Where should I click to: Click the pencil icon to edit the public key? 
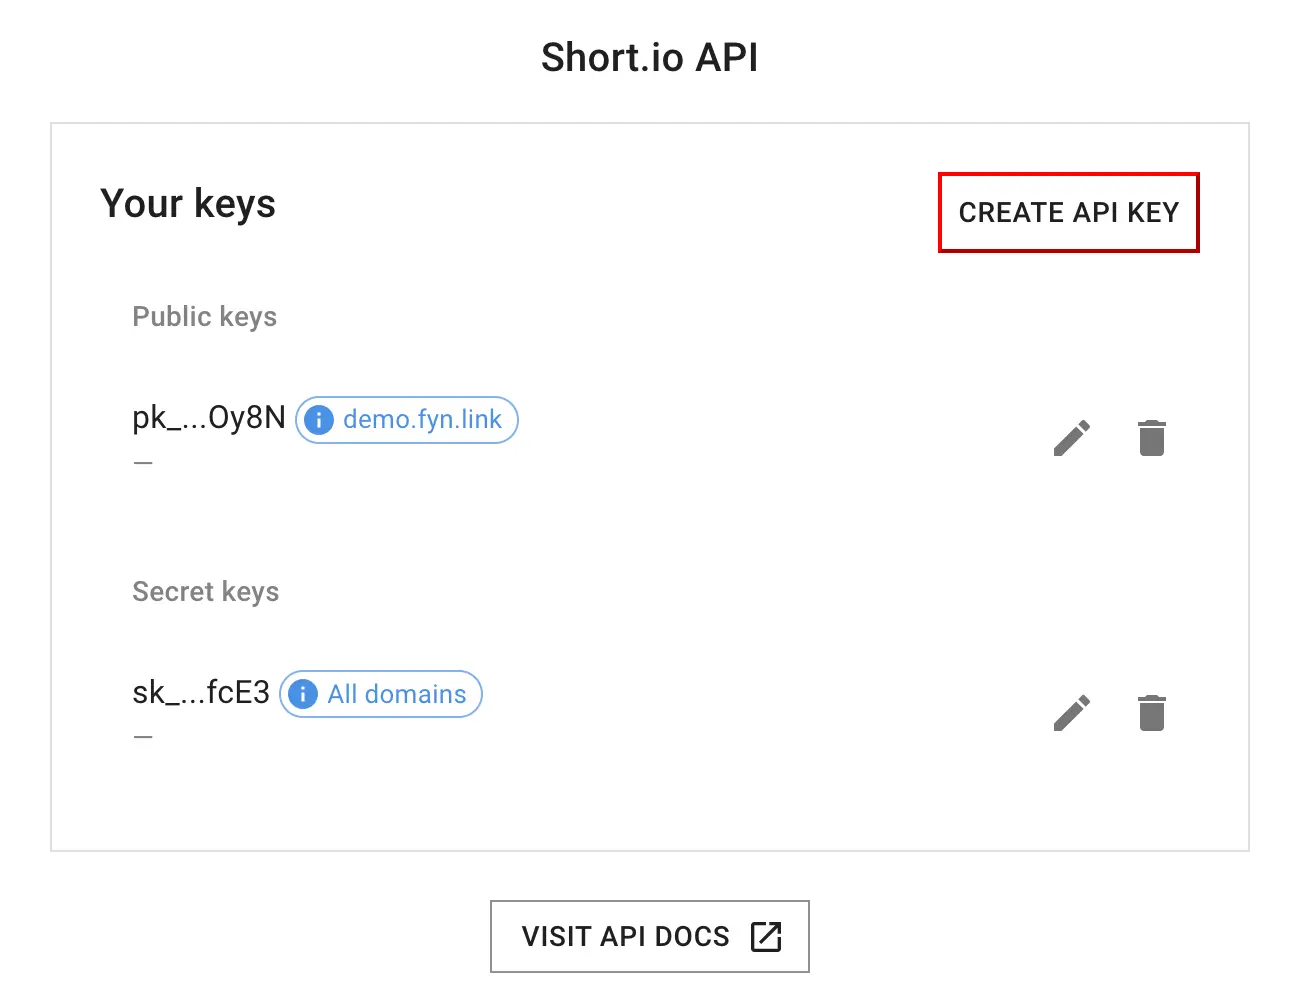coord(1072,437)
